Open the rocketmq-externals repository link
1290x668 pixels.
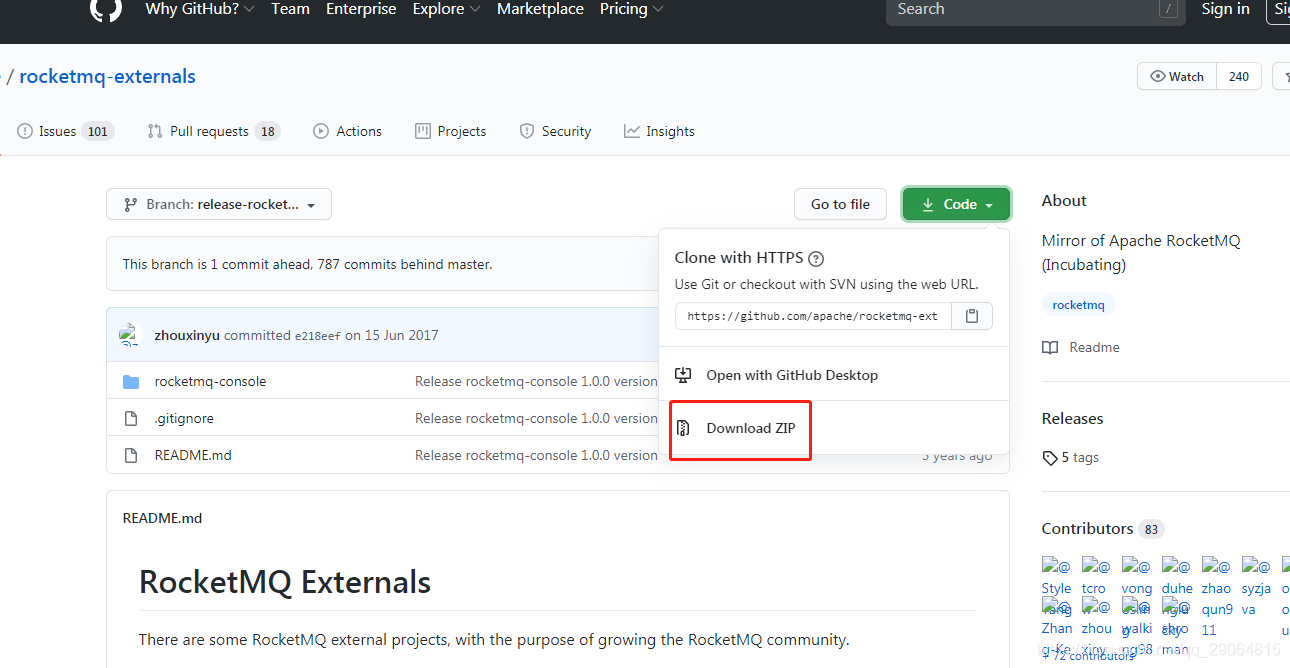pos(107,77)
